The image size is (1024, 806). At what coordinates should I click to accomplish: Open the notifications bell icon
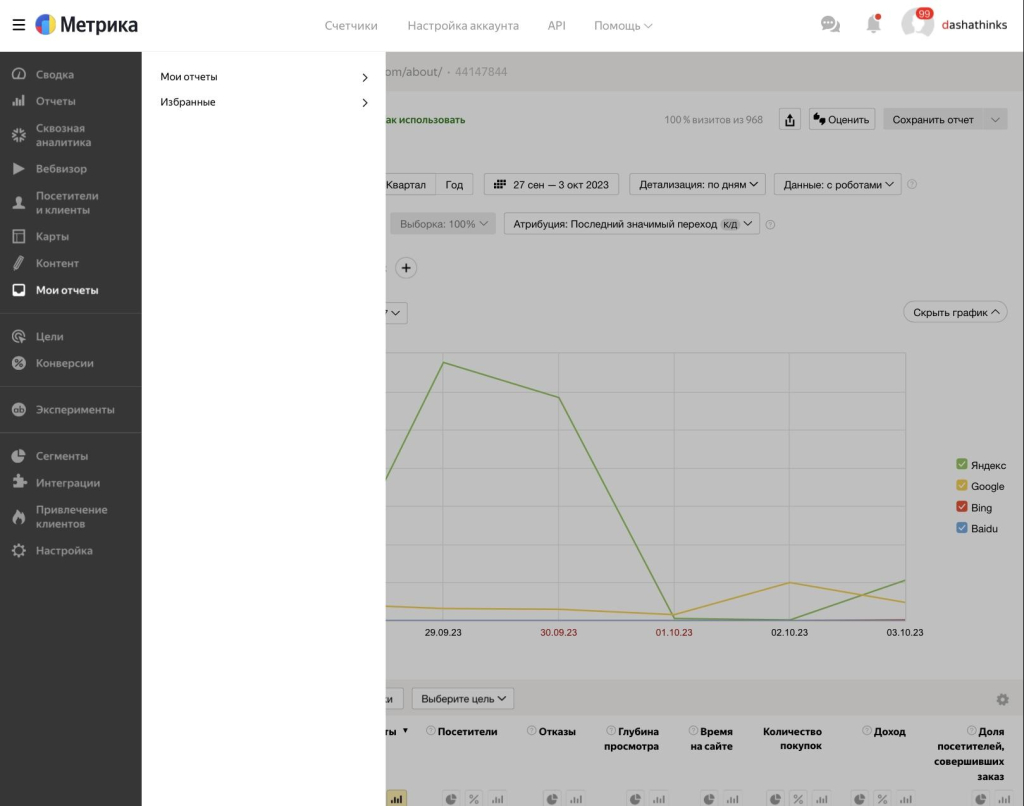(x=873, y=25)
